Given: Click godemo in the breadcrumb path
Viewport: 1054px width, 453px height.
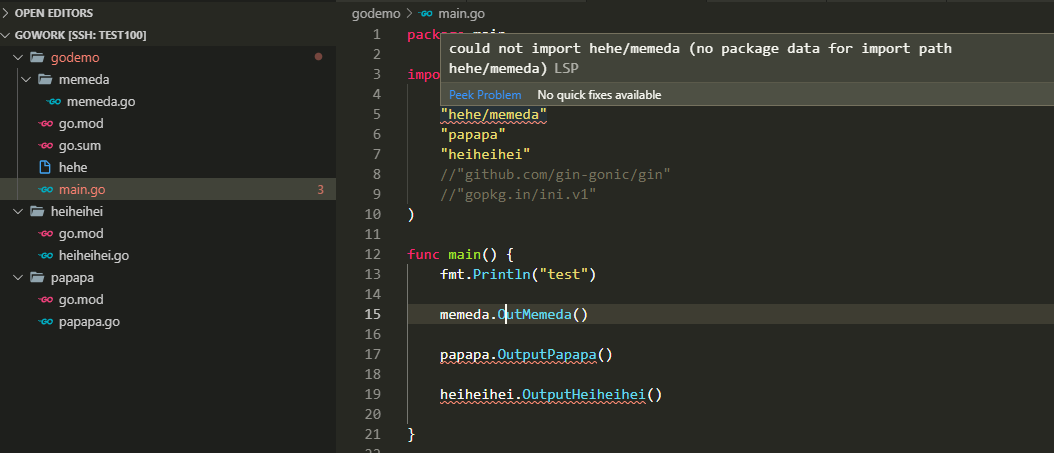Looking at the screenshot, I should pos(376,13).
